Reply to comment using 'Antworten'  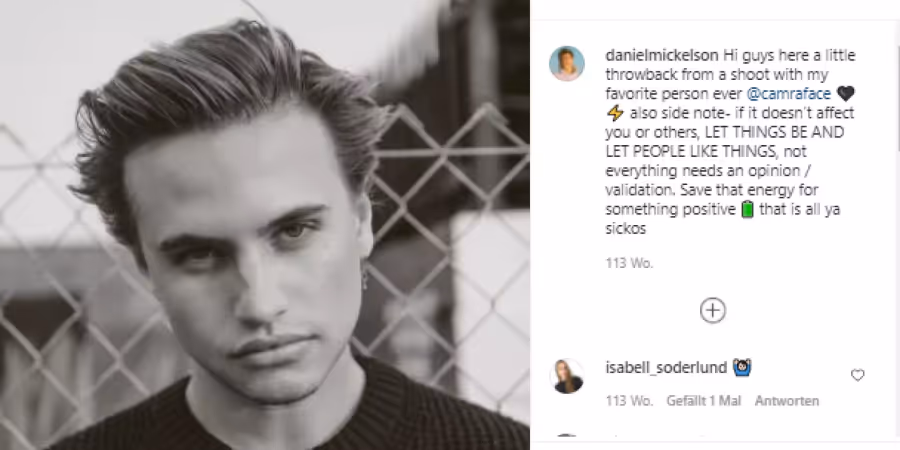pos(786,401)
